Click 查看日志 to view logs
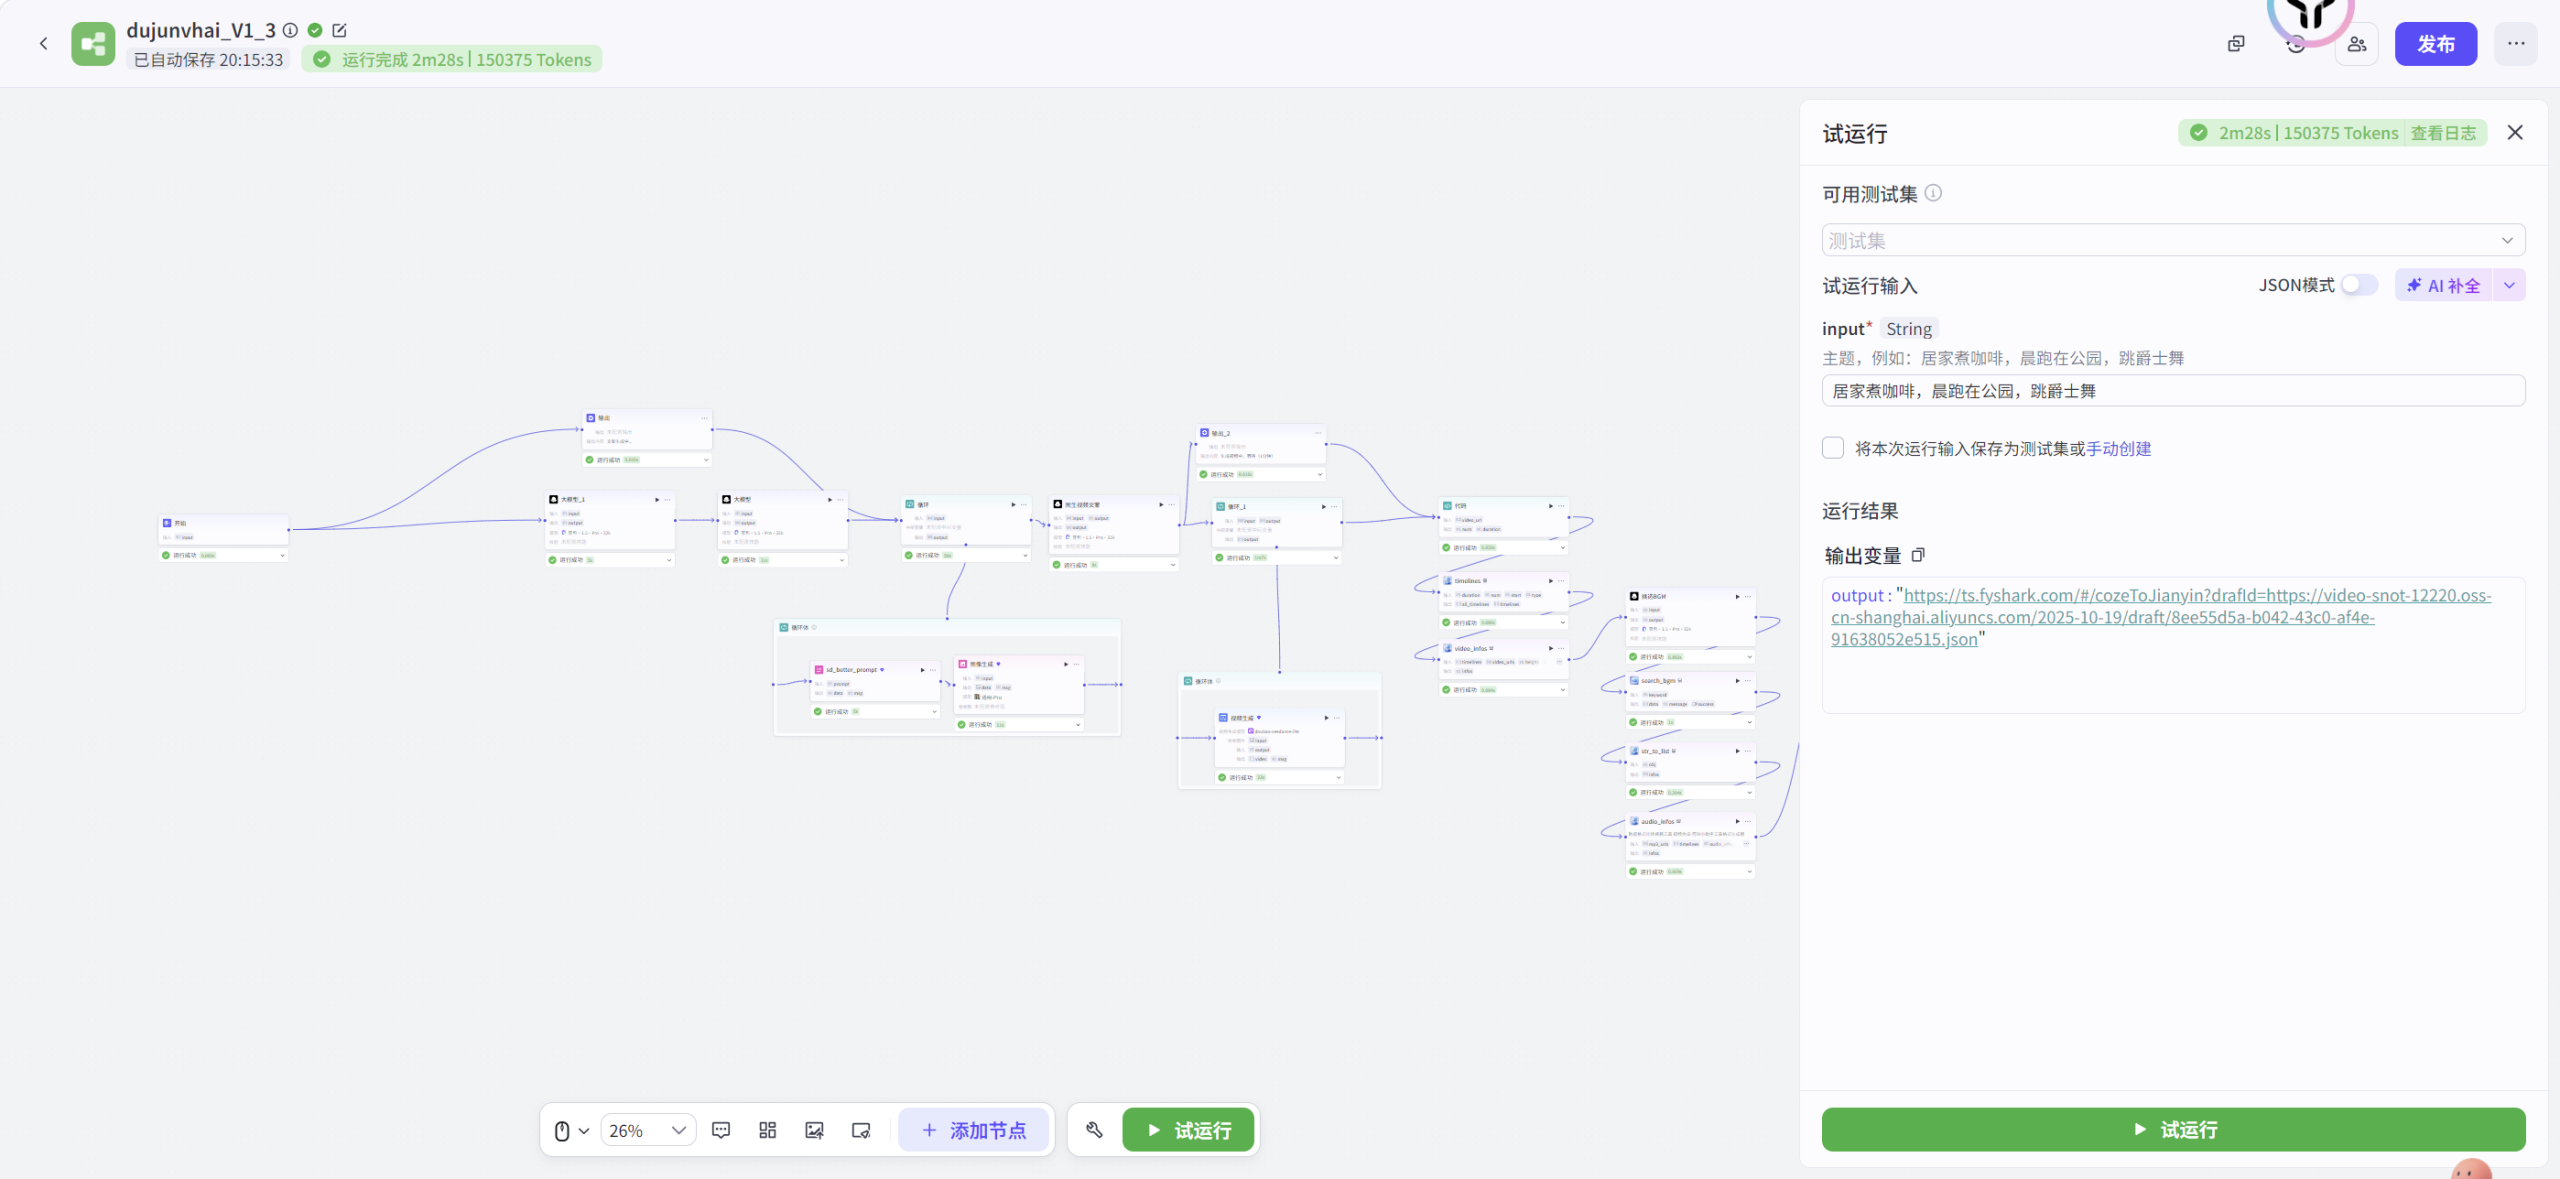This screenshot has width=2560, height=1179. 2442,133
